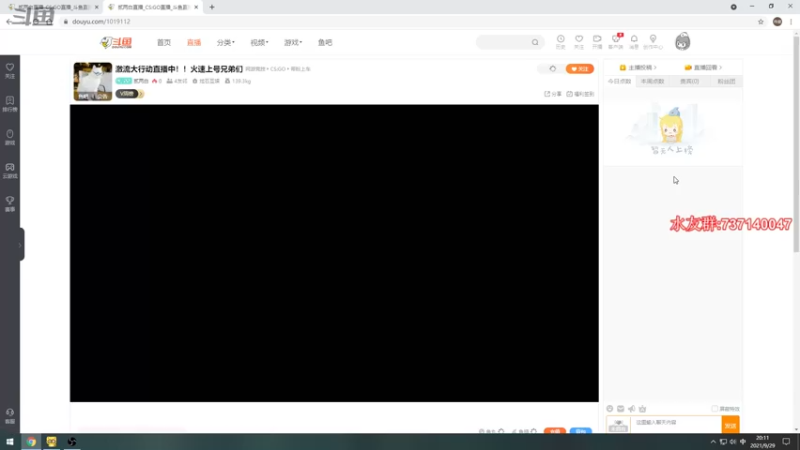Expand the 游戏 games dropdown

point(293,42)
